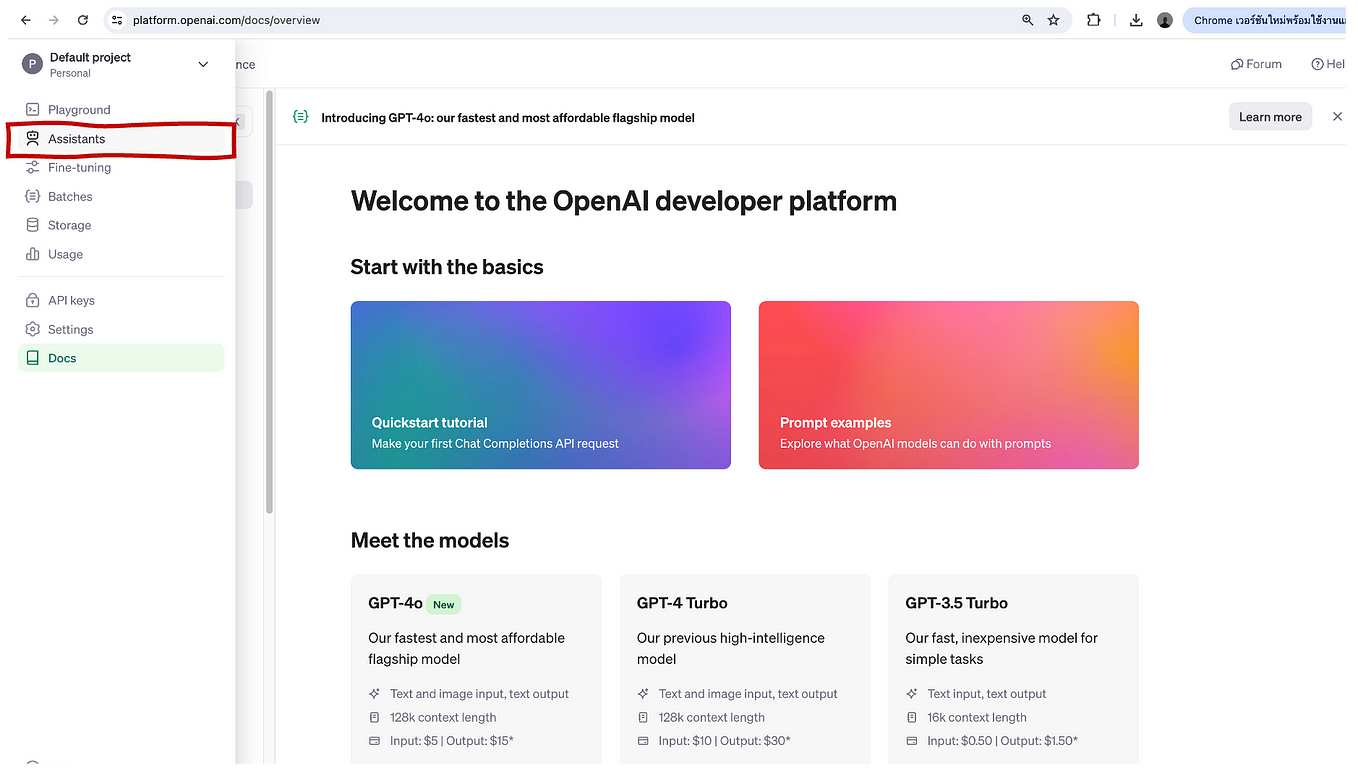Click the Usage bar chart icon
Image resolution: width=1358 pixels, height=774 pixels.
(x=33, y=254)
